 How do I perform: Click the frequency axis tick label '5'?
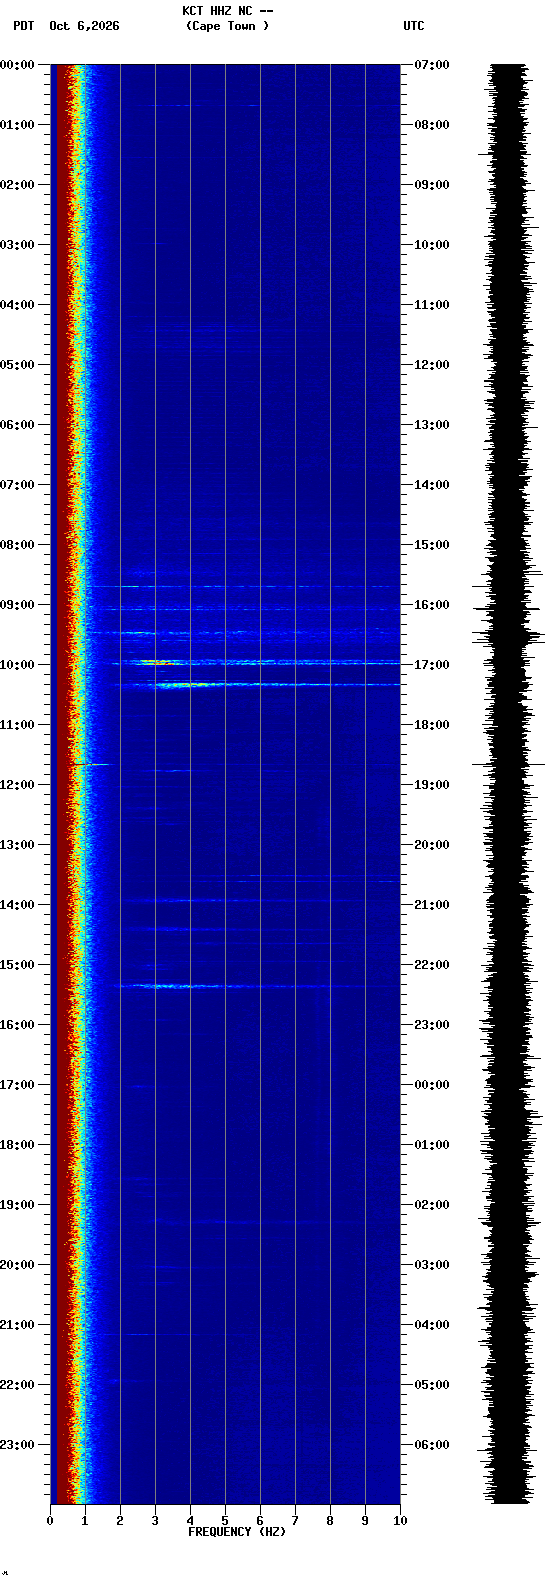point(225,1521)
